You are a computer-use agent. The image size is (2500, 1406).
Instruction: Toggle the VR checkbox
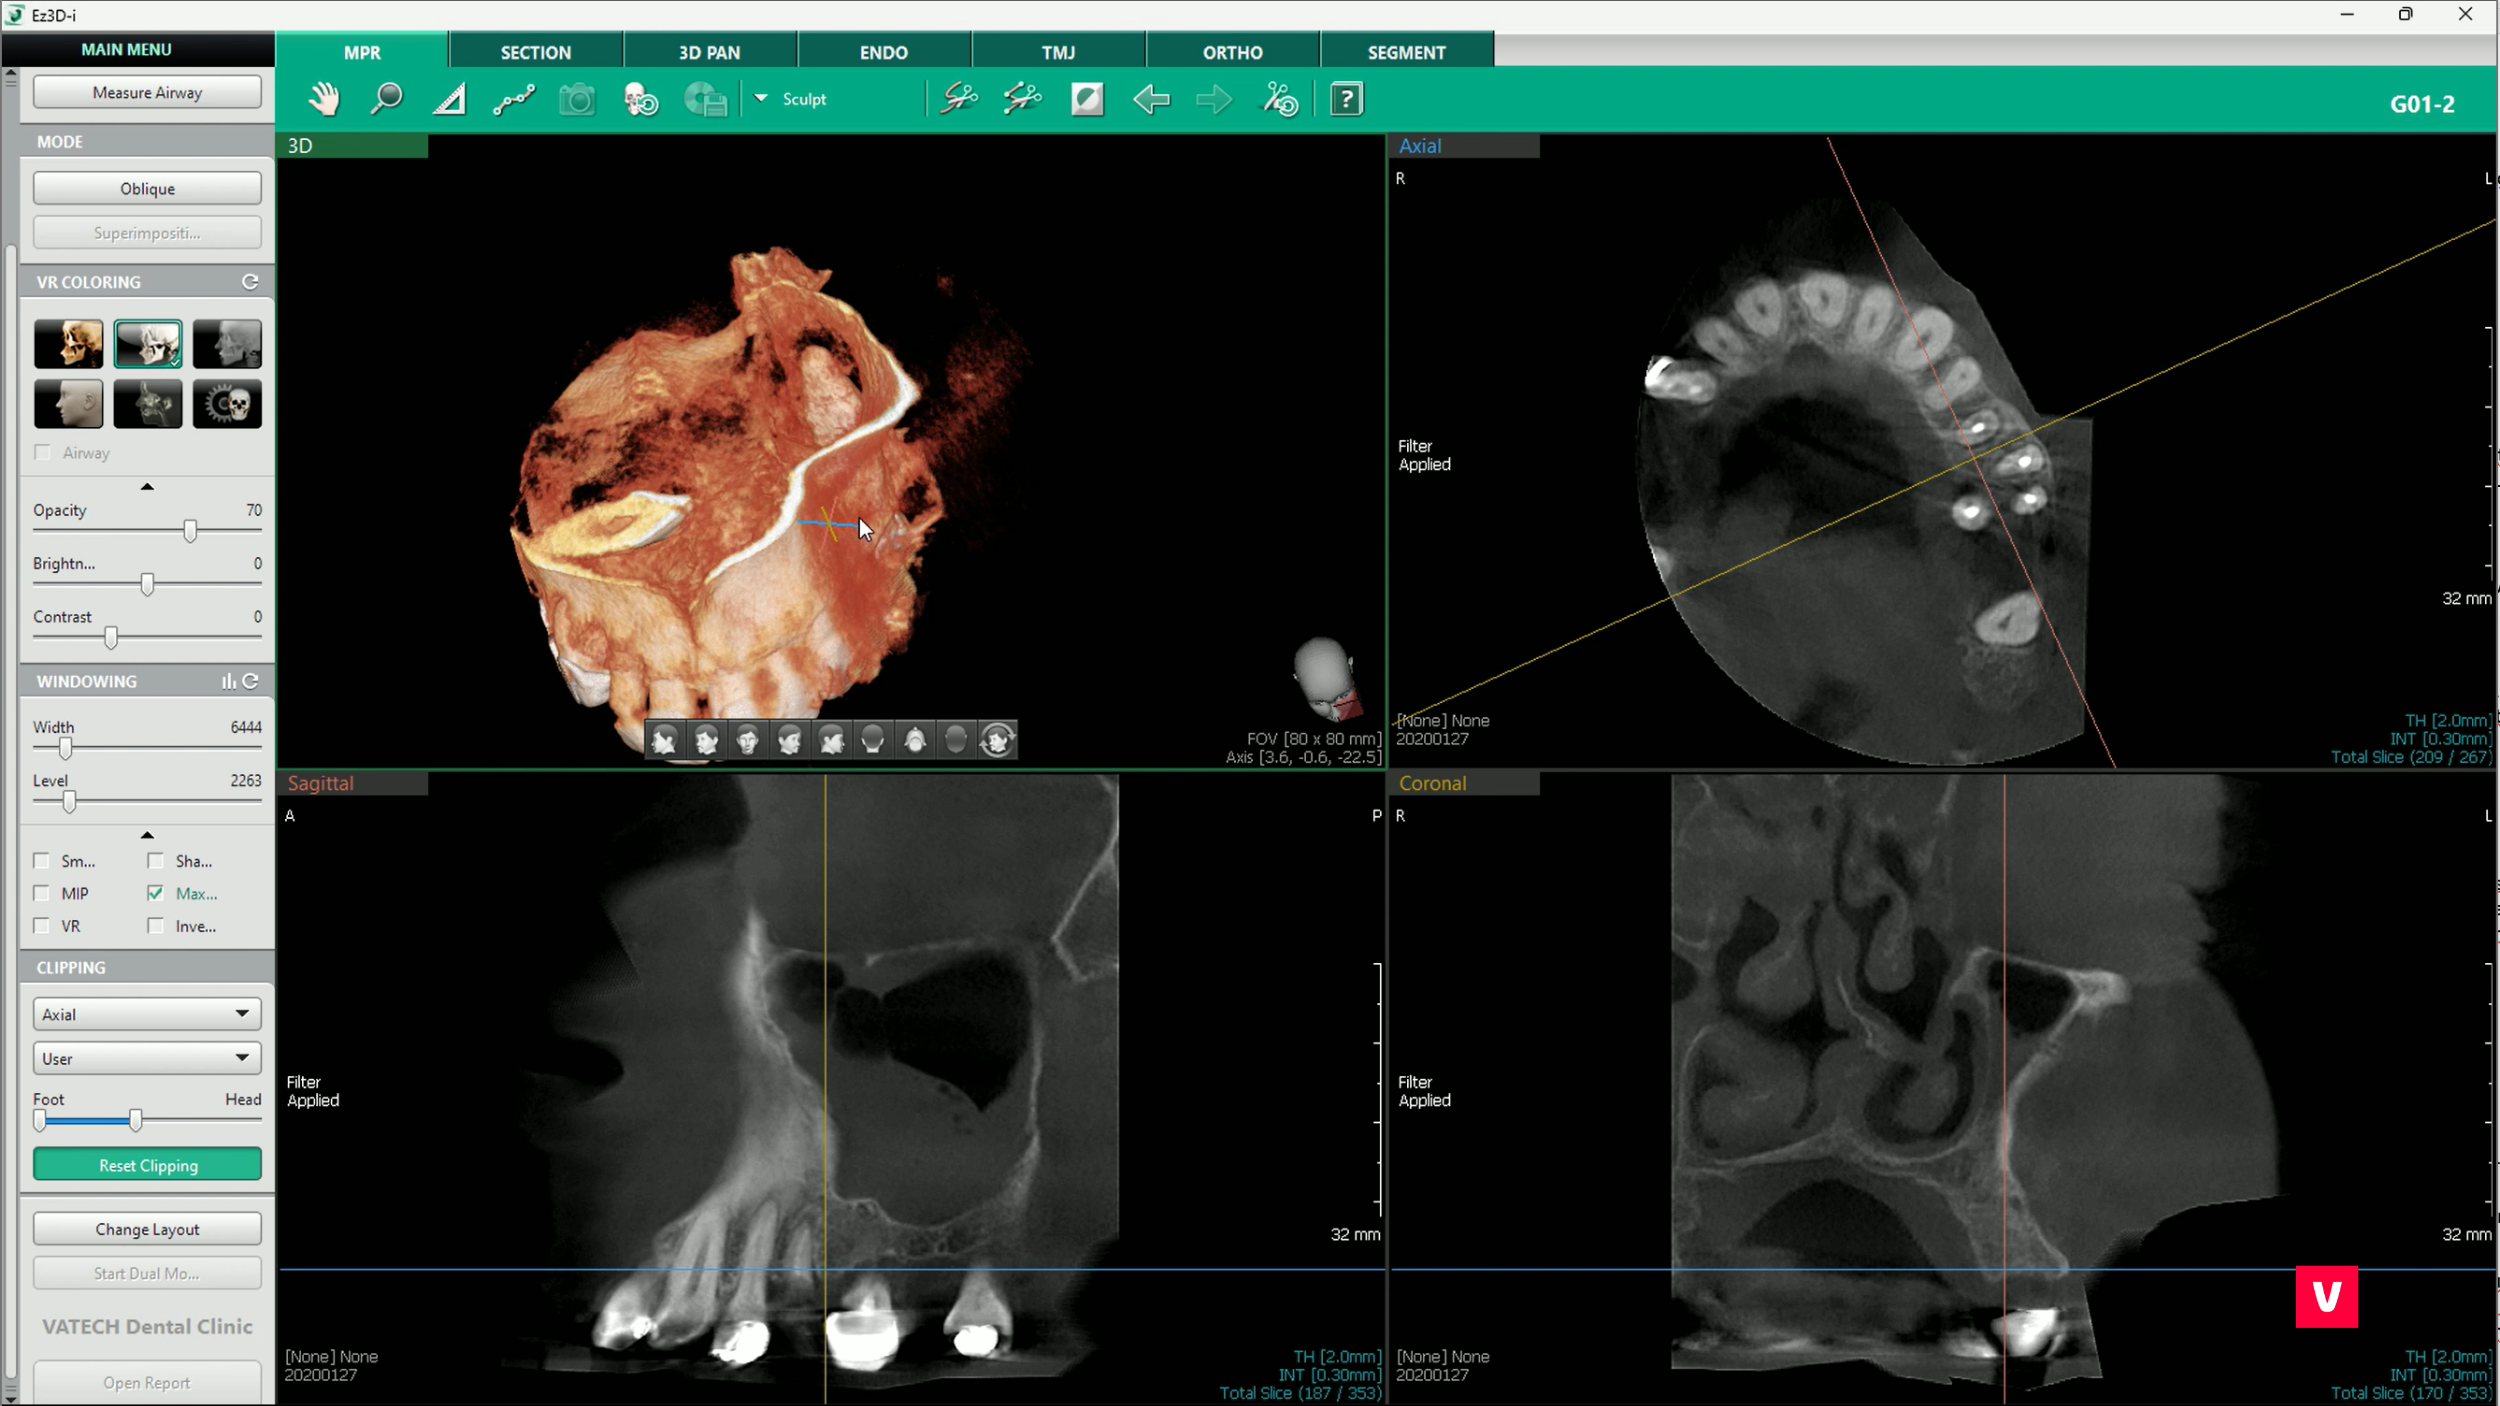coord(42,926)
